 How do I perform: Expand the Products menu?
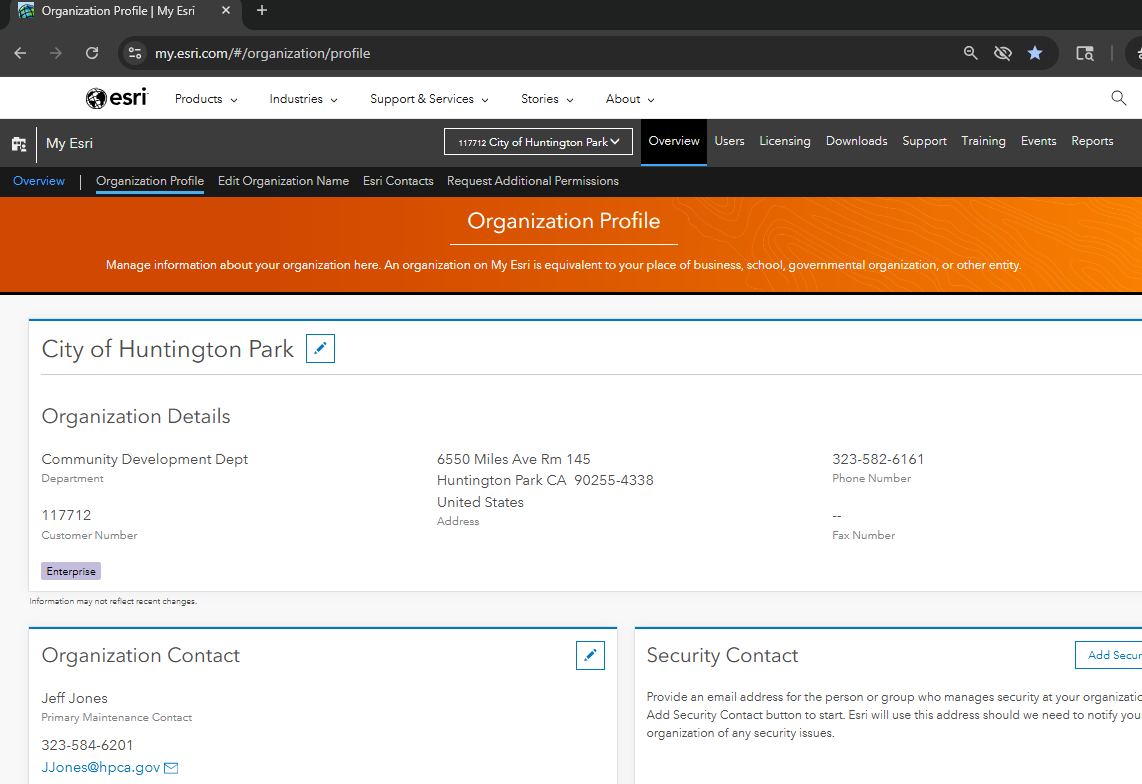tap(206, 99)
